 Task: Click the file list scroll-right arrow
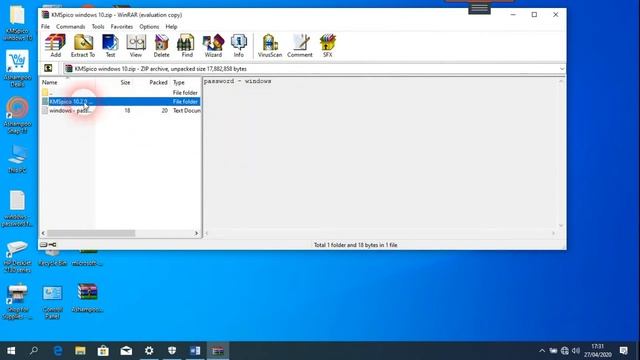pyautogui.click(x=196, y=233)
